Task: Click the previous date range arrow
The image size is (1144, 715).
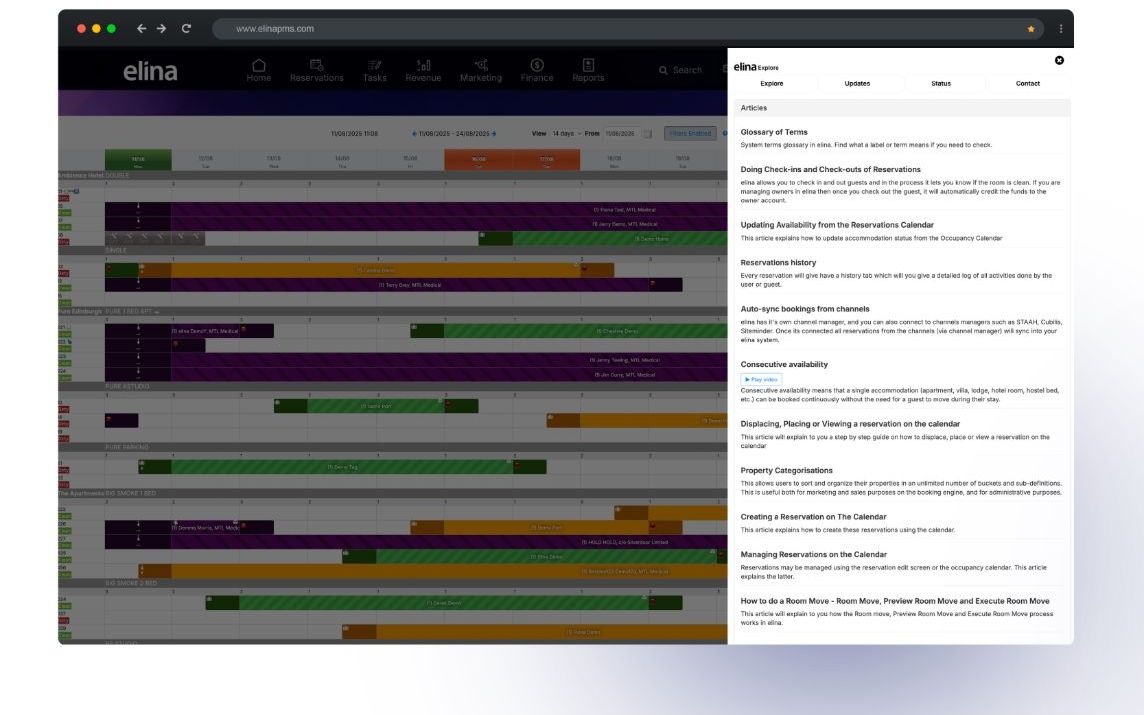Action: pyautogui.click(x=414, y=134)
